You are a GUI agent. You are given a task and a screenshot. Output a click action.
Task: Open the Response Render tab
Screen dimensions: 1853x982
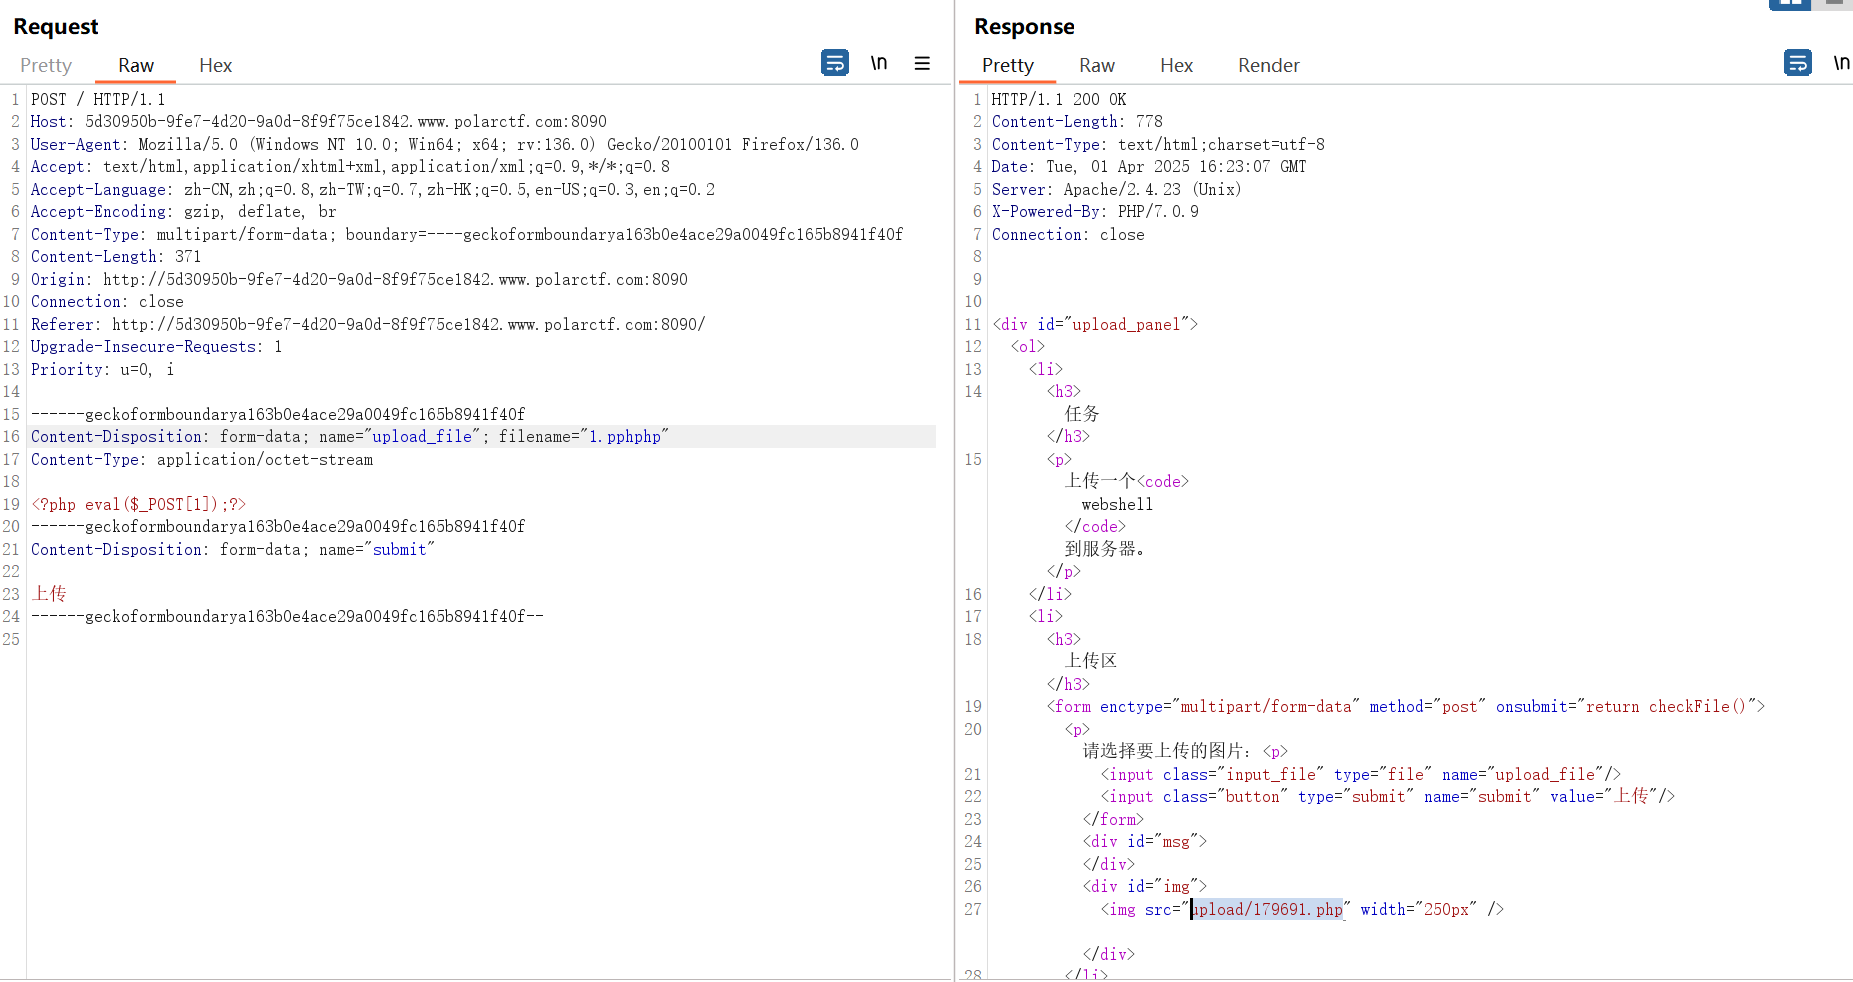coord(1268,65)
